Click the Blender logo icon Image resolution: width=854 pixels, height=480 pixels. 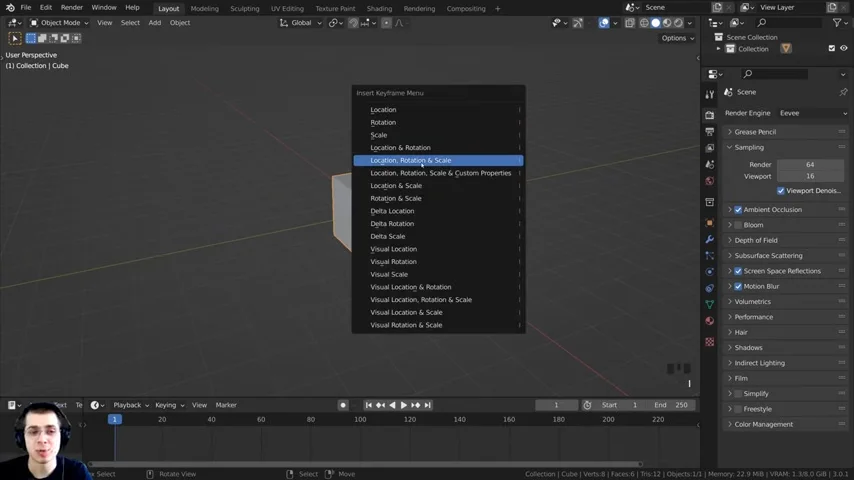(10, 8)
